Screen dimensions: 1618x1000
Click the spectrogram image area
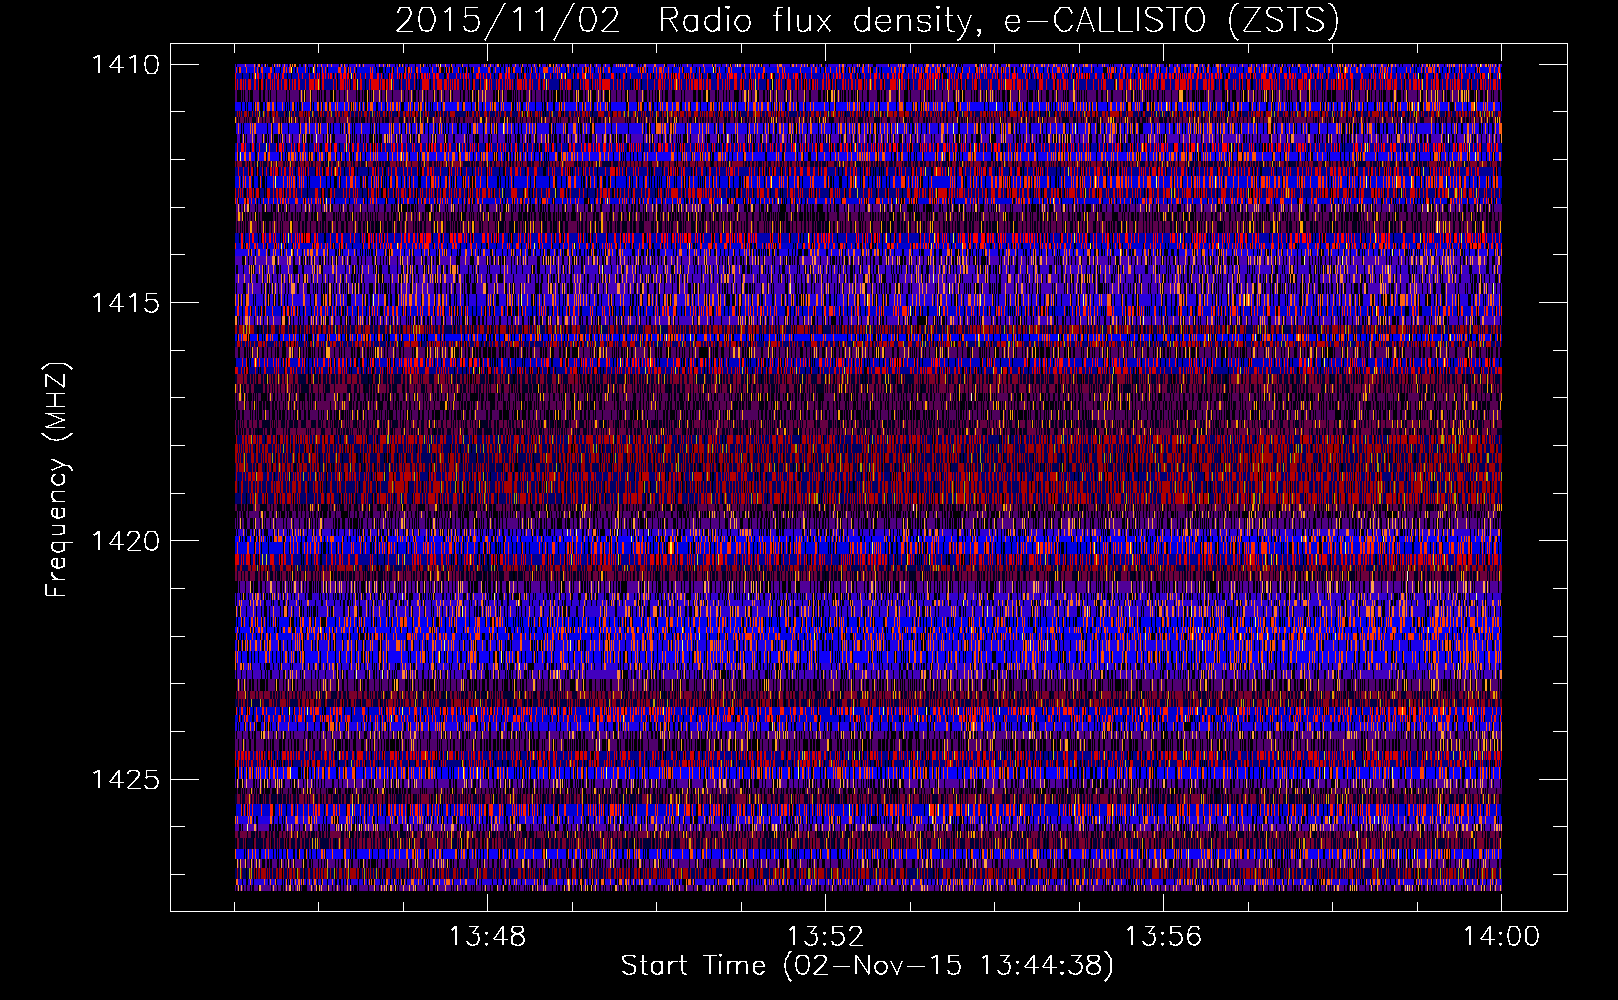[868, 477]
